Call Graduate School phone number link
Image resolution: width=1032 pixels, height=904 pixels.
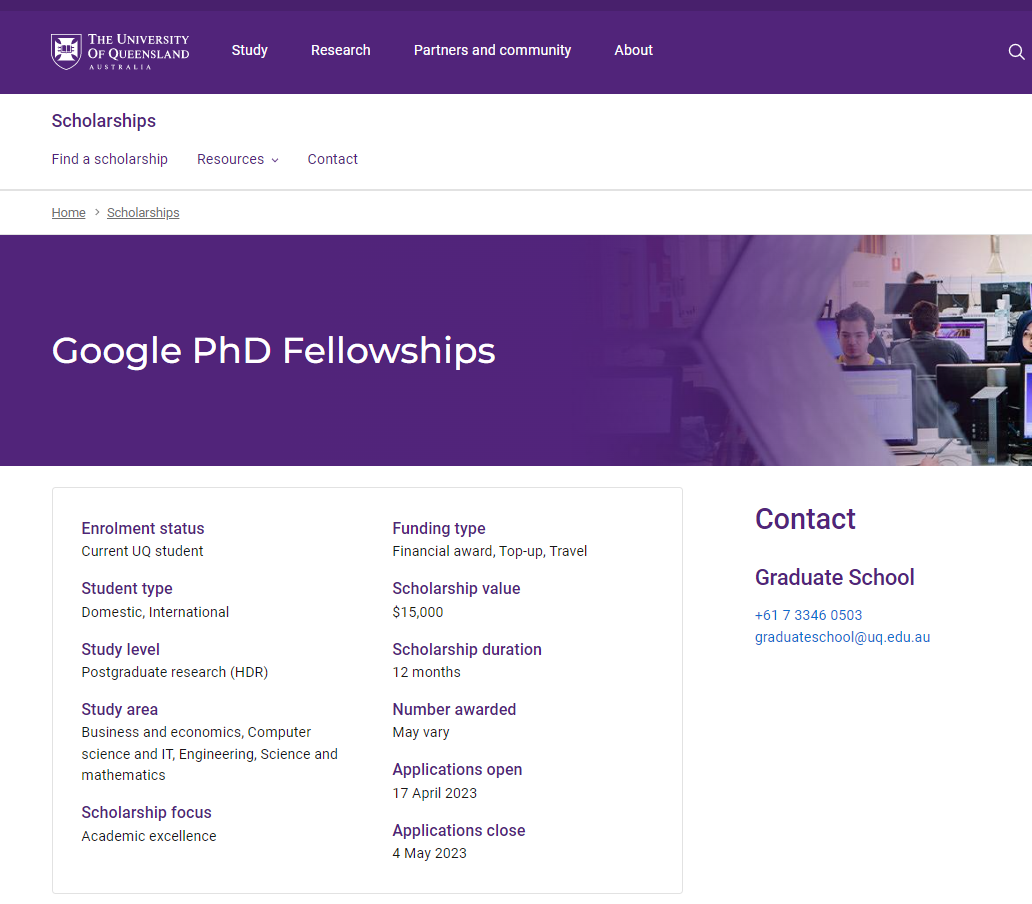pyautogui.click(x=808, y=615)
